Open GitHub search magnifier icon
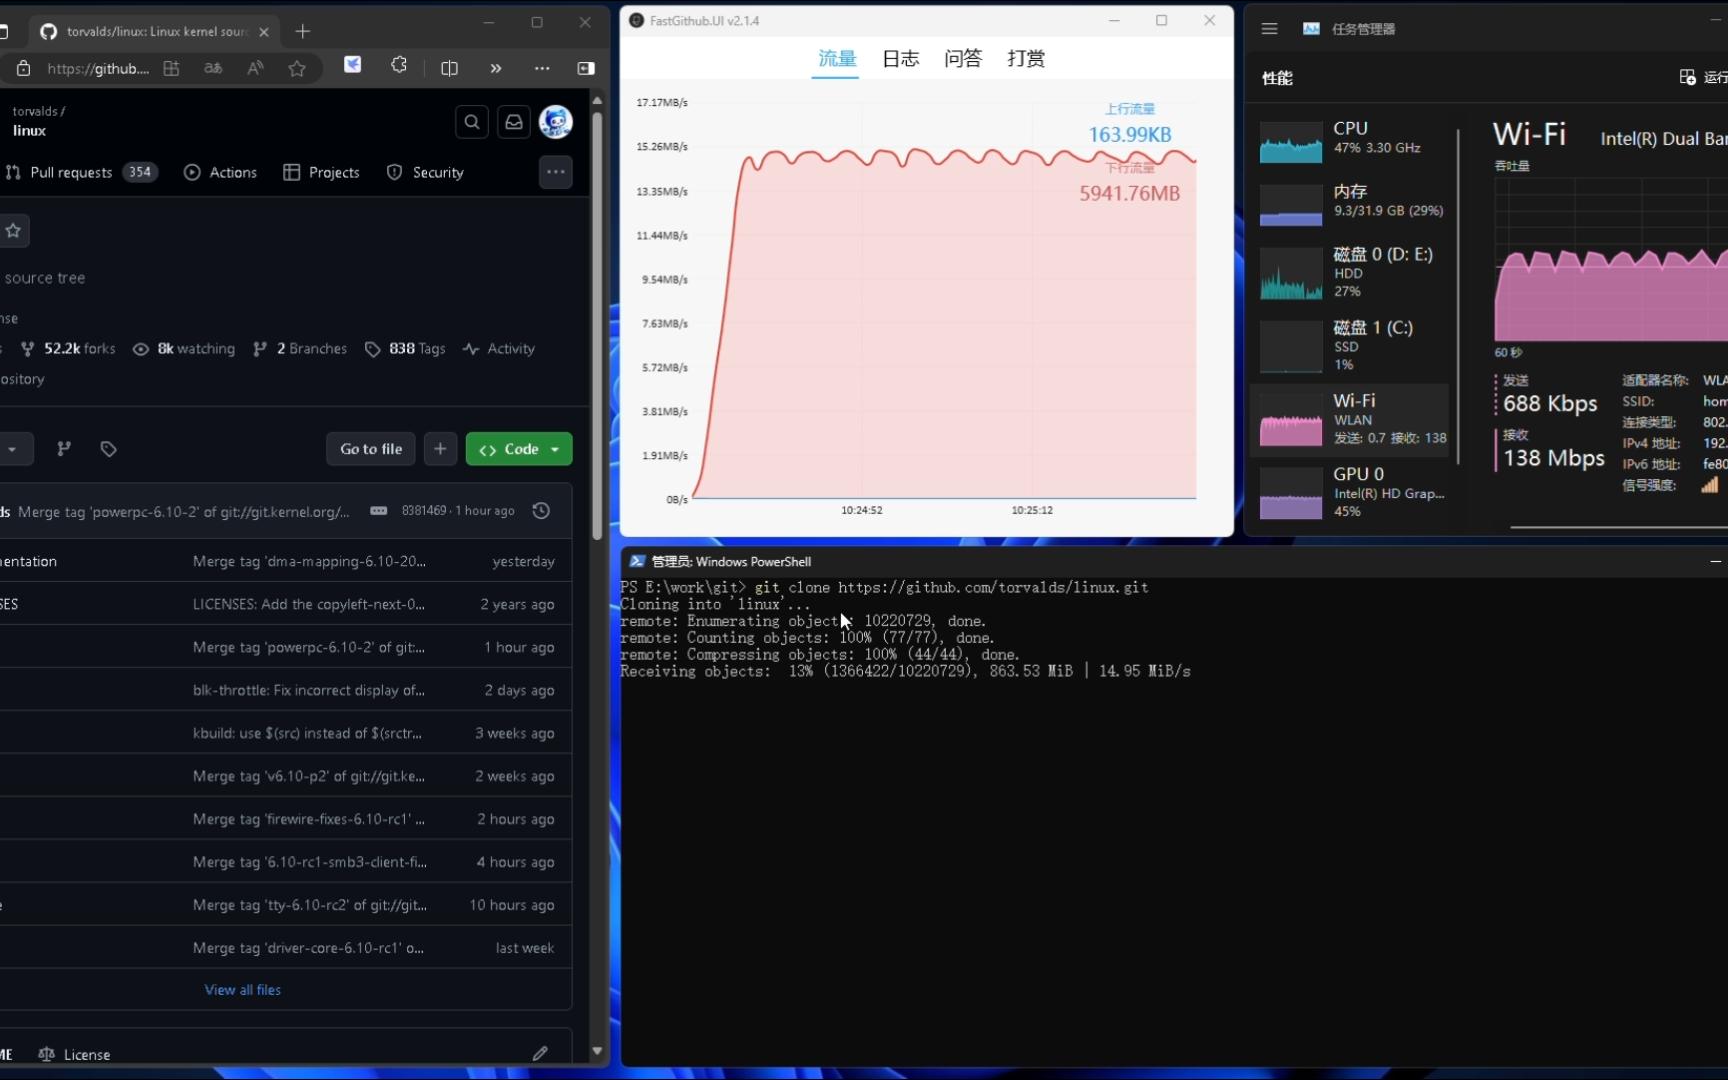 [472, 121]
